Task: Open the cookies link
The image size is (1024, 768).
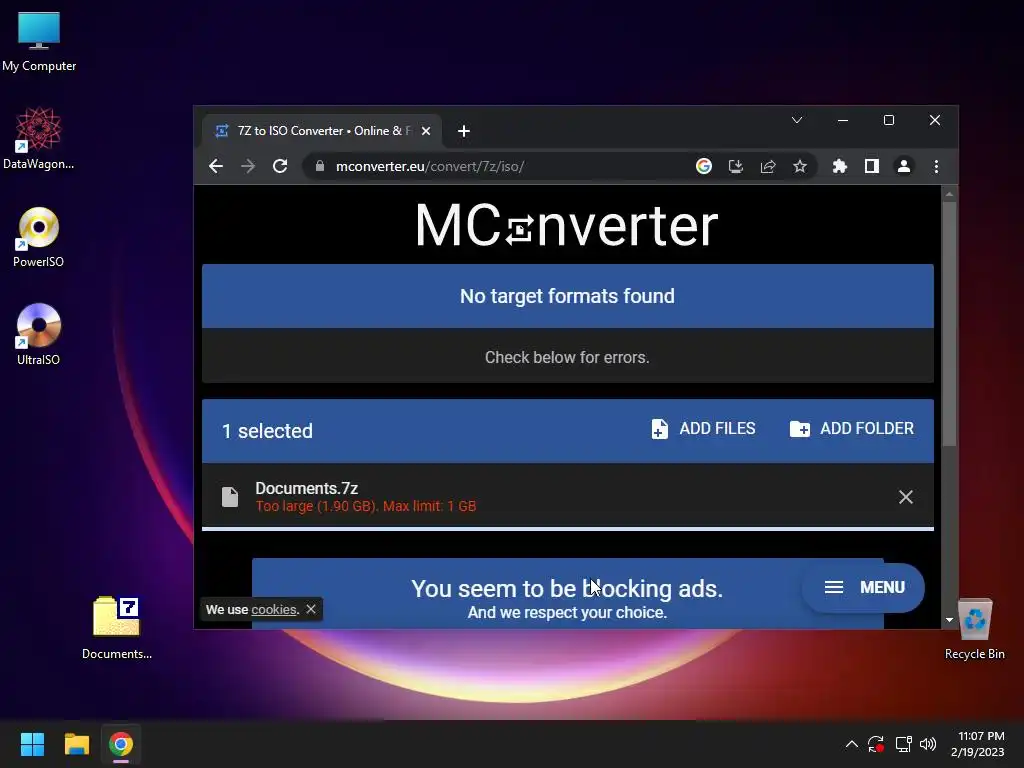Action: pos(274,609)
